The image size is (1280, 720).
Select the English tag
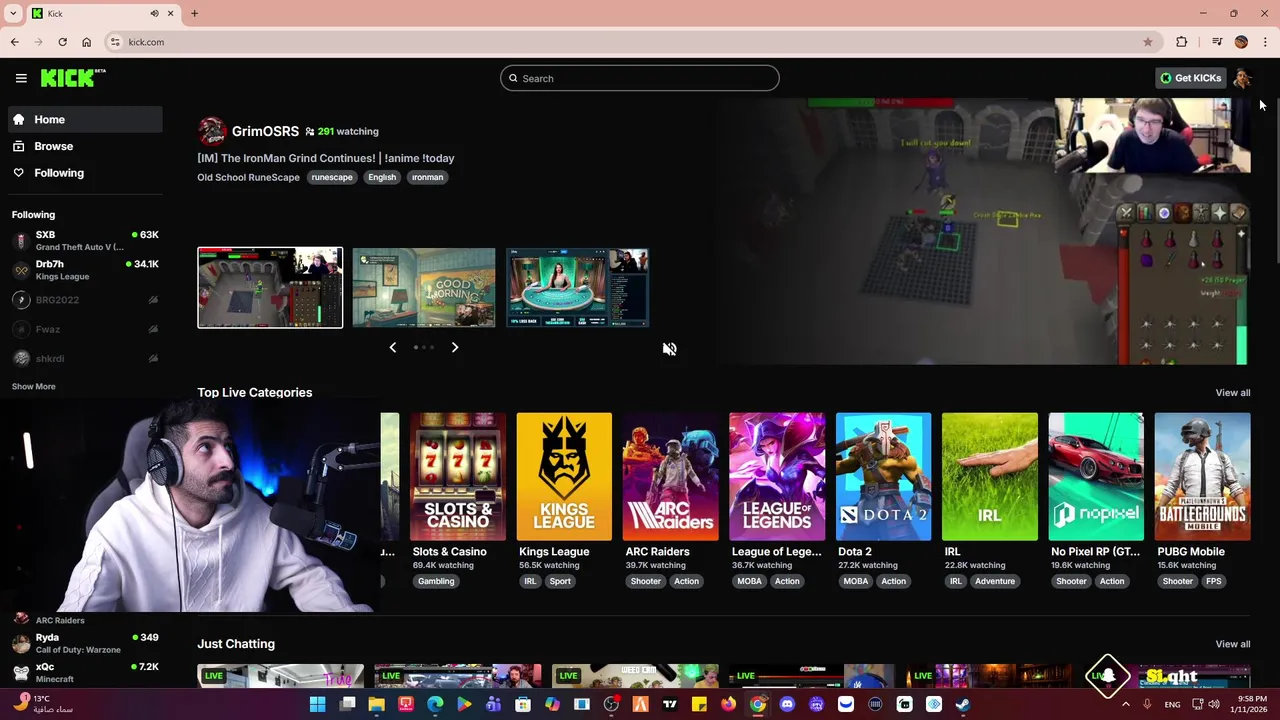(x=382, y=177)
